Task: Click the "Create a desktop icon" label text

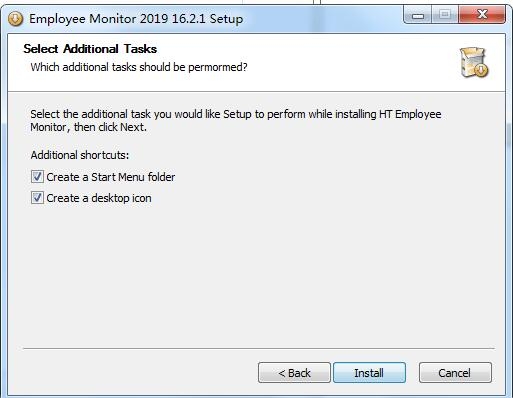Action: point(99,198)
